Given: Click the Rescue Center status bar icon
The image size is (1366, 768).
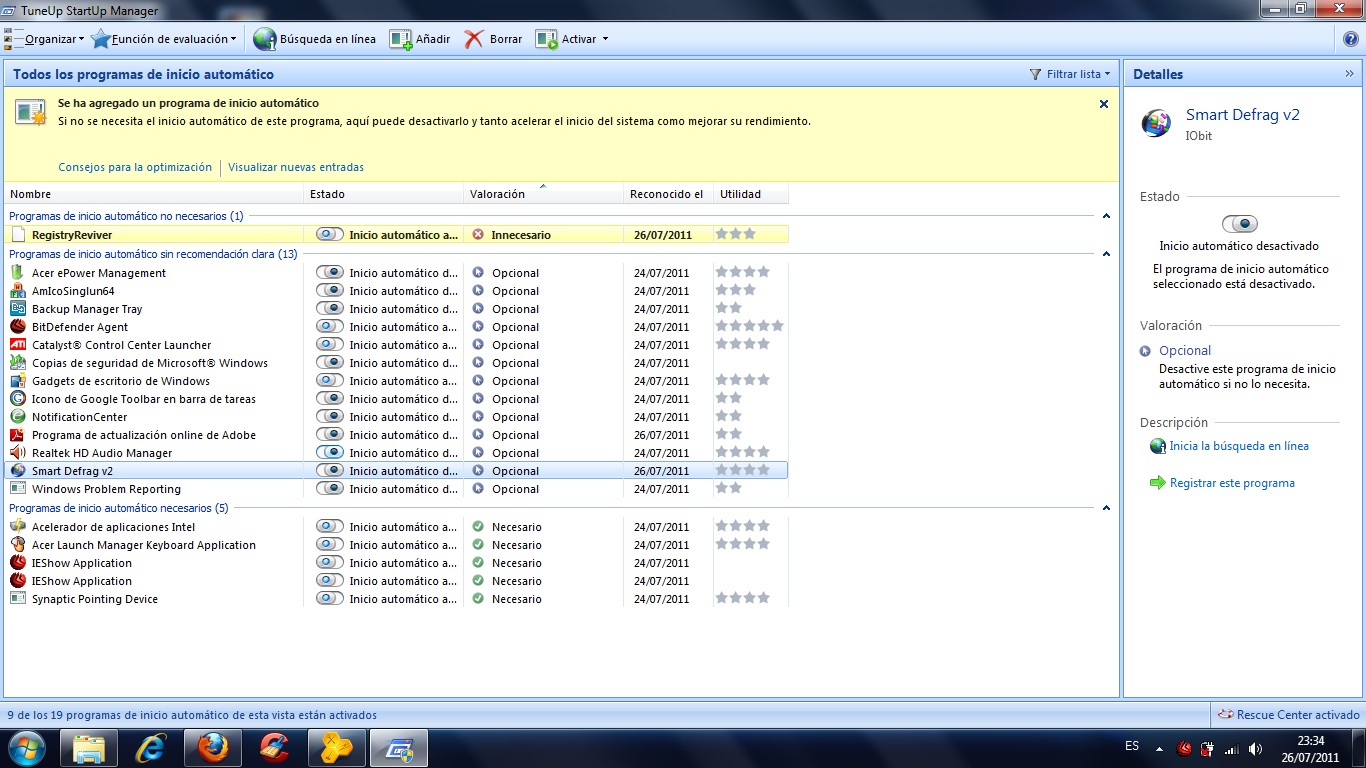Looking at the screenshot, I should pyautogui.click(x=1225, y=715).
